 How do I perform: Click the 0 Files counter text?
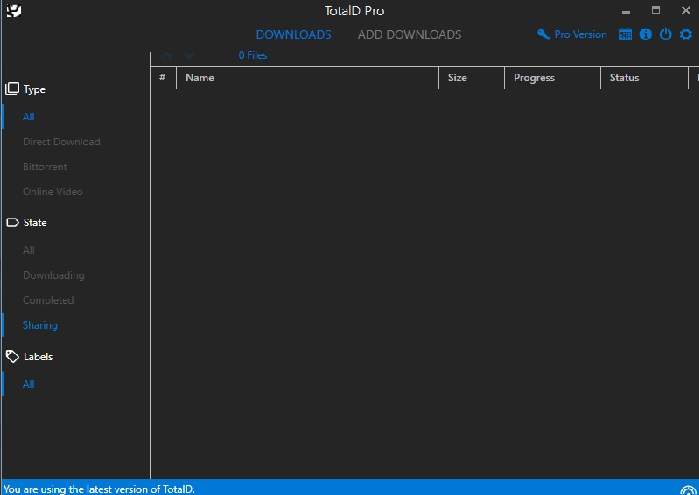[253, 55]
